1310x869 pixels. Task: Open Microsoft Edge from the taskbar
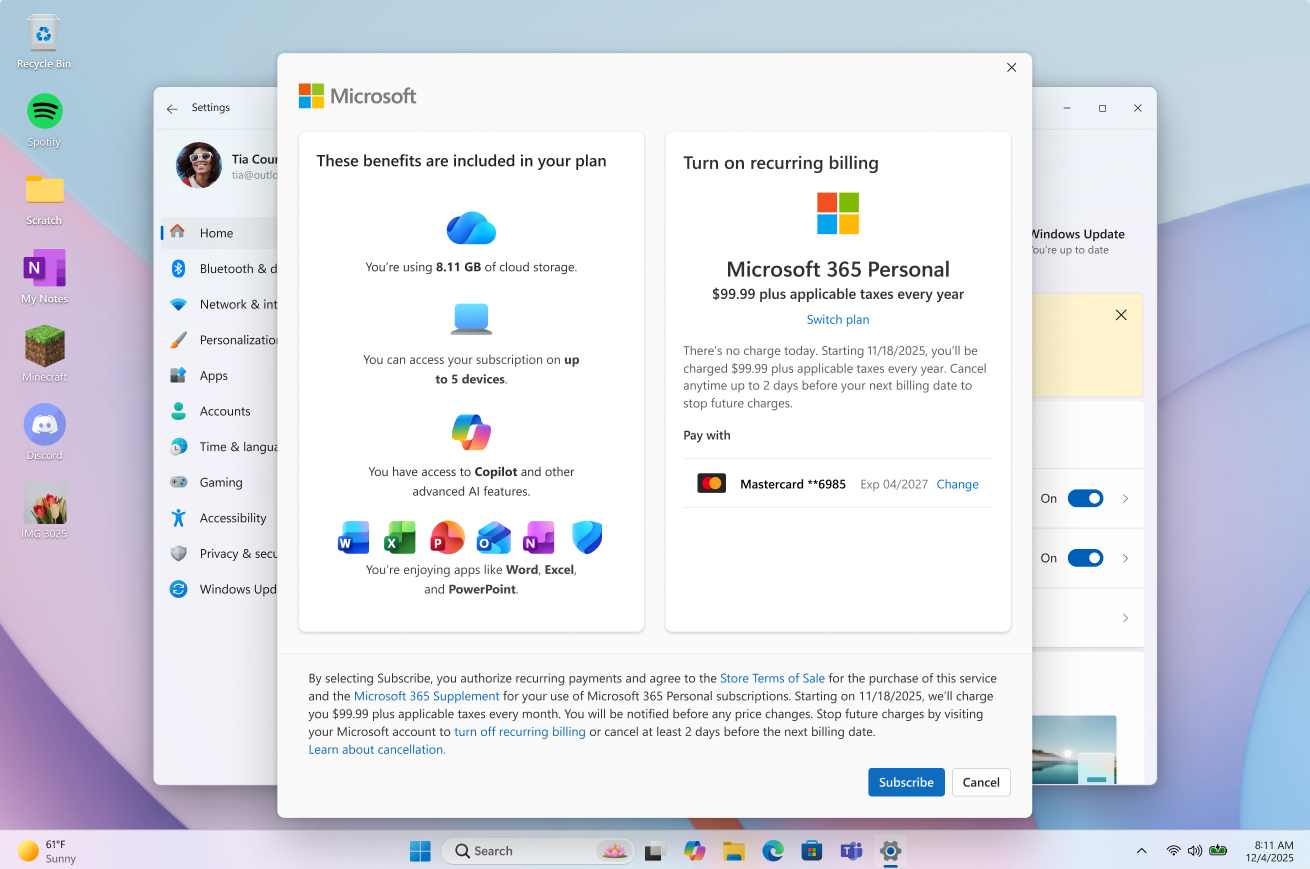tap(773, 851)
